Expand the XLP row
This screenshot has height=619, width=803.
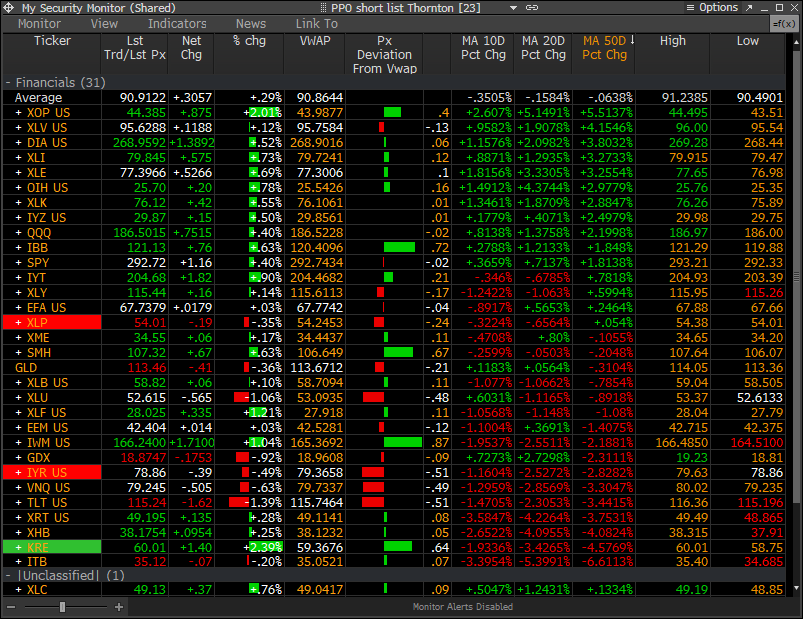coord(18,323)
